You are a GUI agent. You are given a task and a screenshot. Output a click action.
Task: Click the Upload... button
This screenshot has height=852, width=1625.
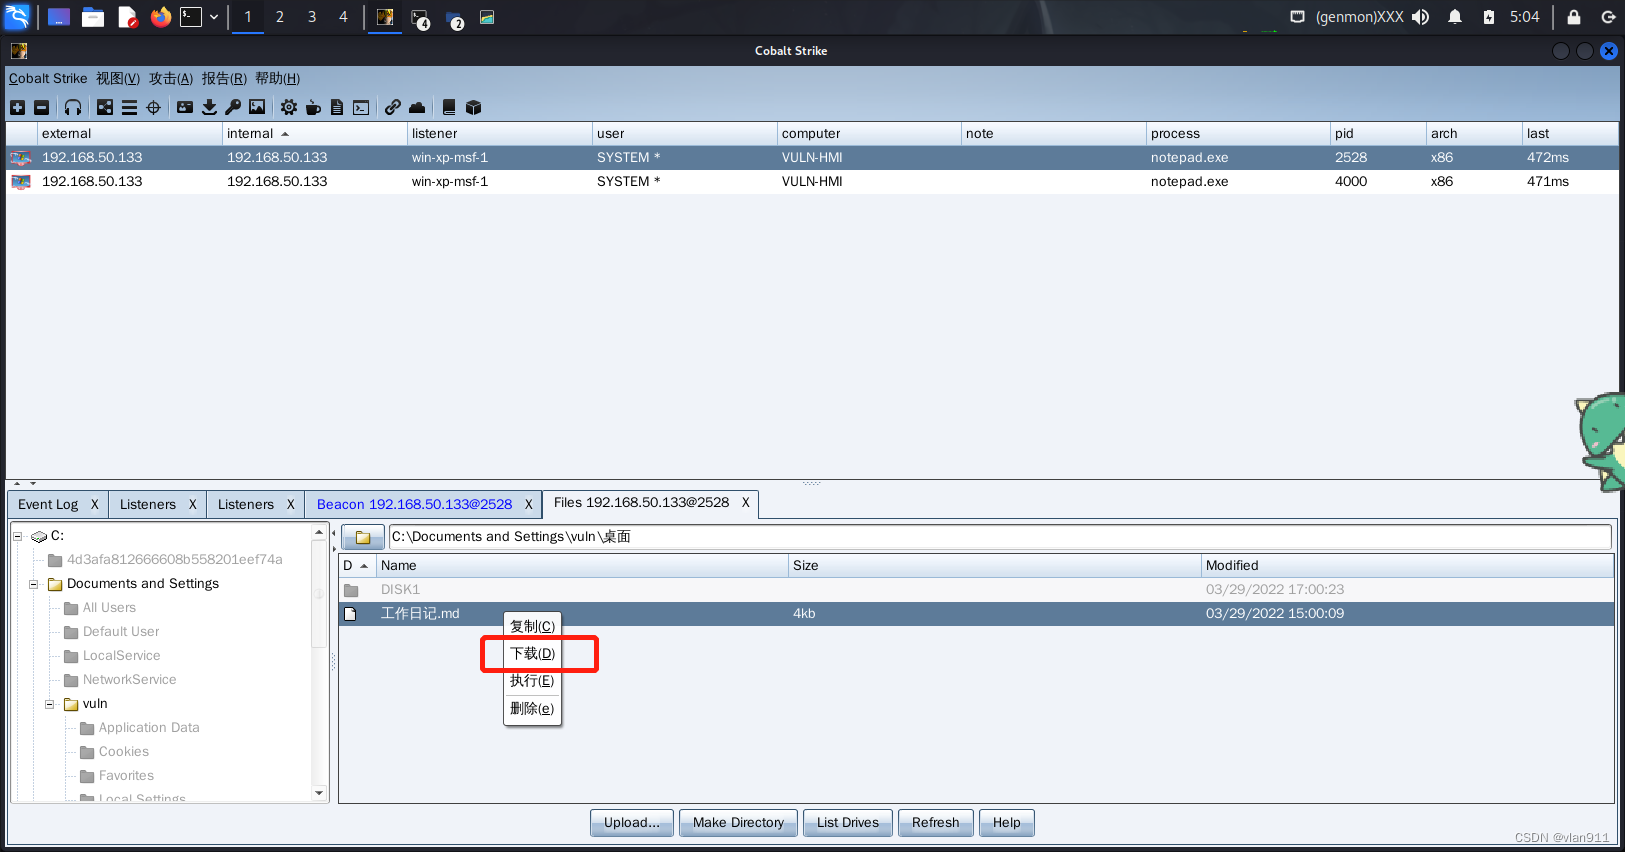pos(632,822)
